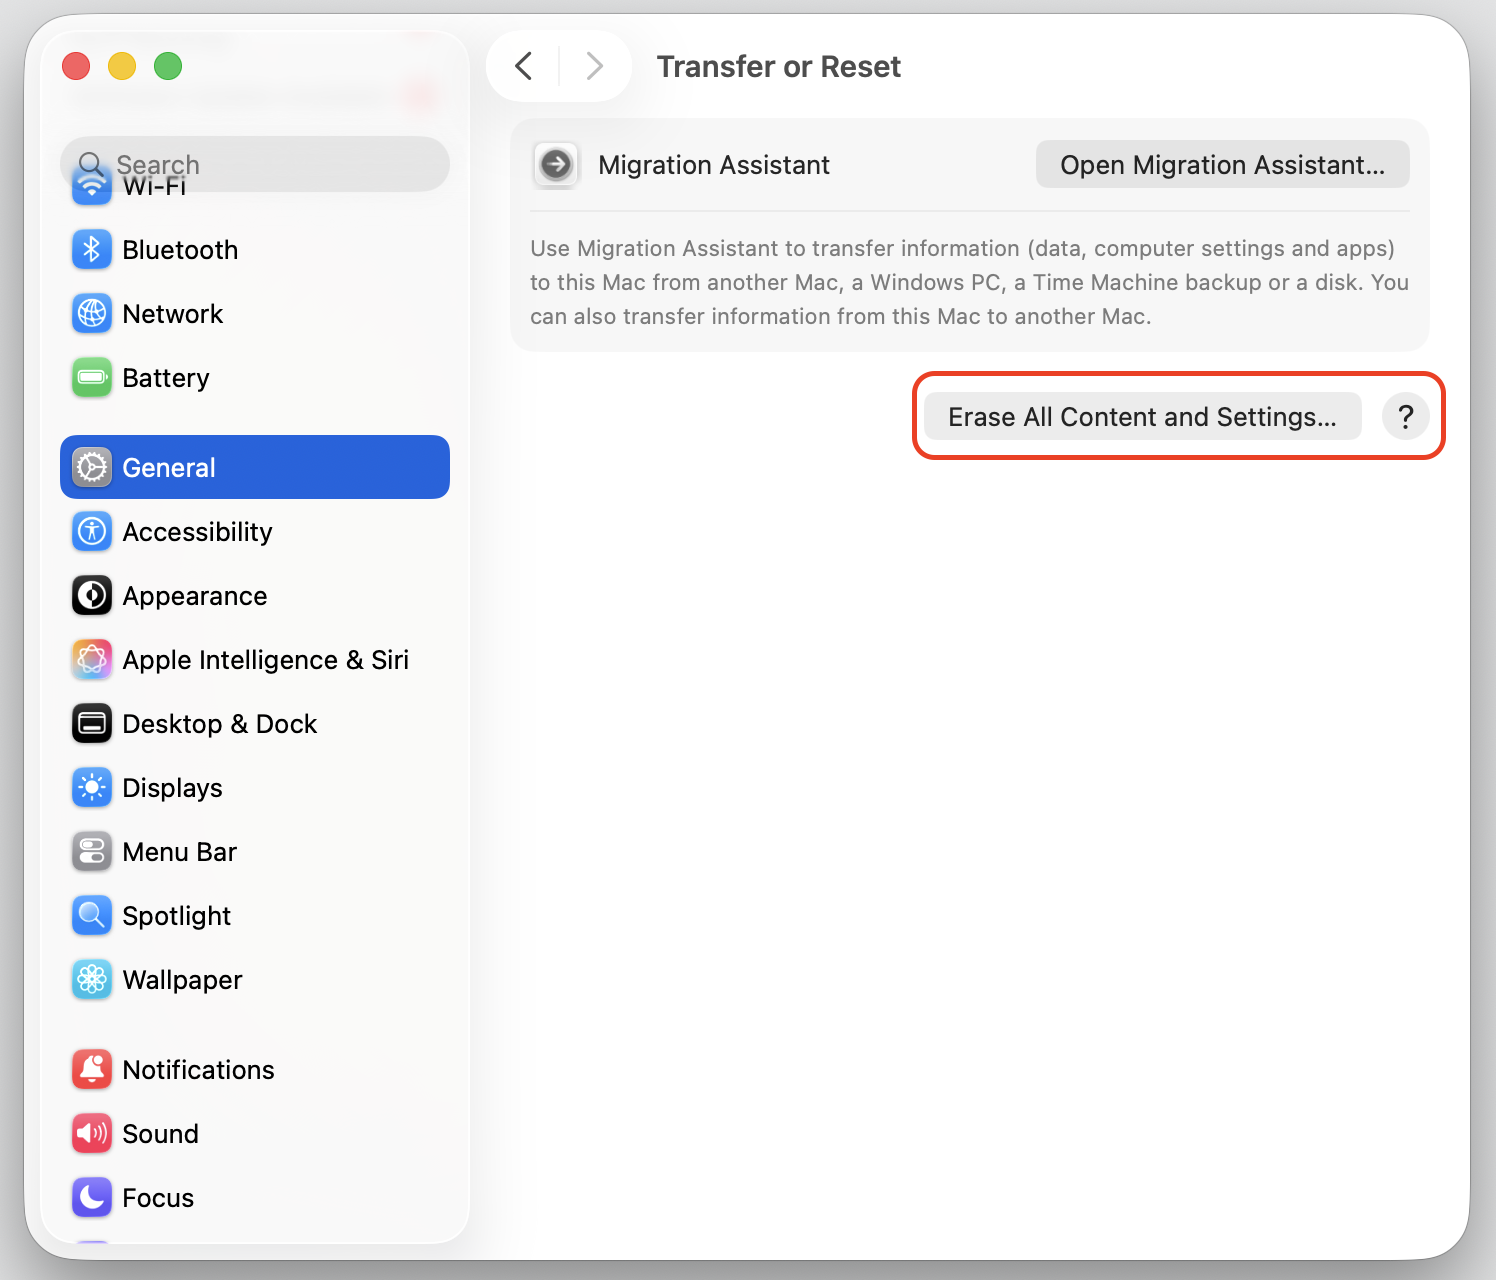Open Desktop & Dock settings
The image size is (1496, 1280).
pyautogui.click(x=255, y=724)
